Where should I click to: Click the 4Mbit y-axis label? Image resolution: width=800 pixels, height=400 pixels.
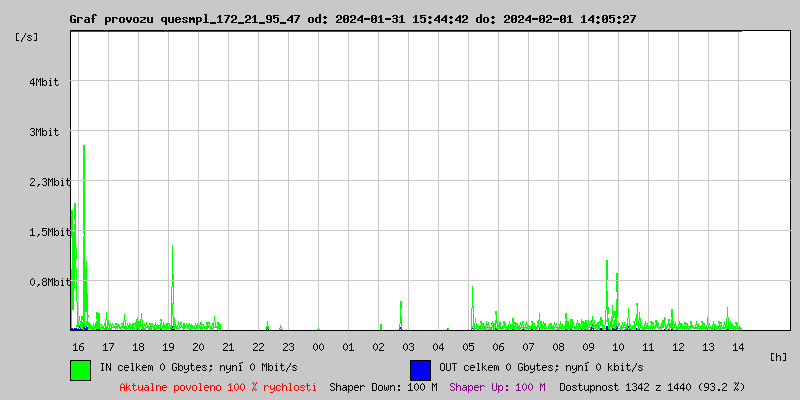[x=44, y=82]
